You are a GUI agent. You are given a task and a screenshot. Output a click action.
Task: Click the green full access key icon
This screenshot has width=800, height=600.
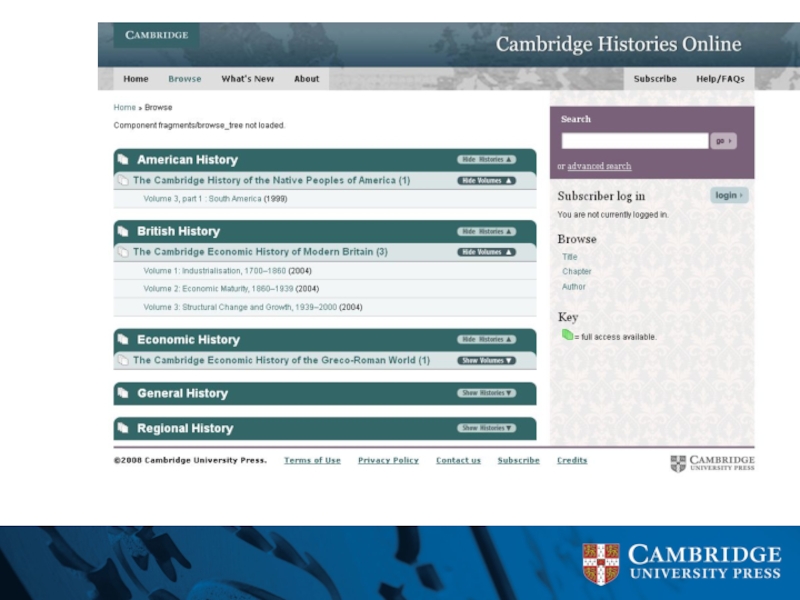click(x=567, y=335)
